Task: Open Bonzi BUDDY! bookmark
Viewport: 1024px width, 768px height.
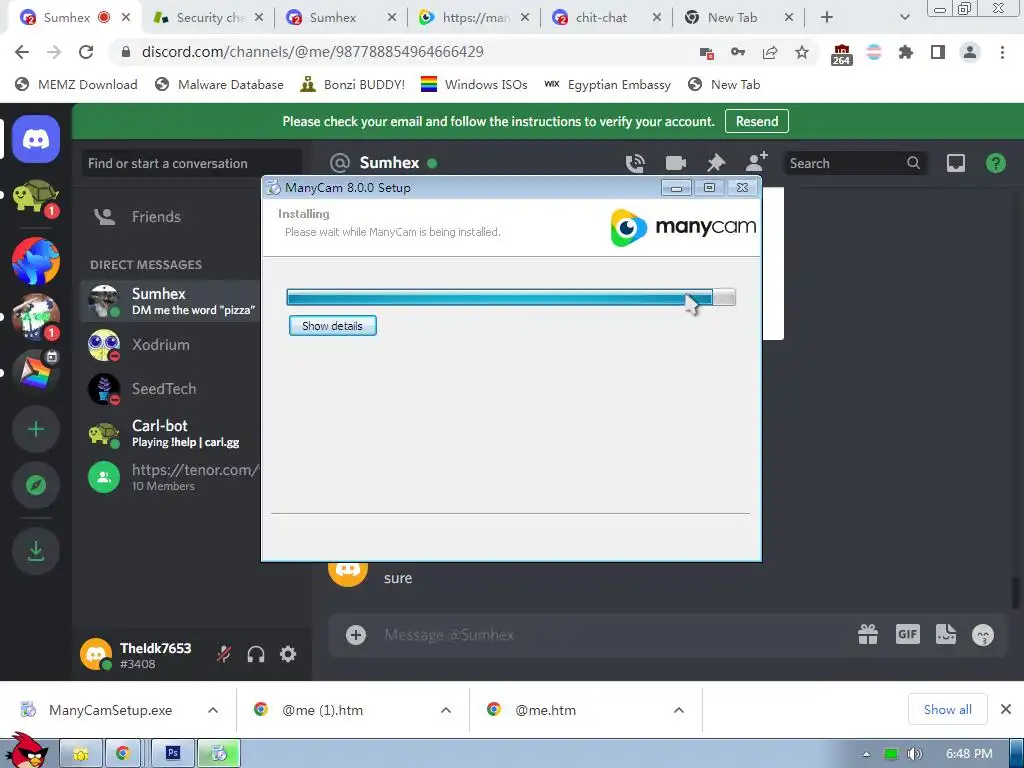Action: [352, 84]
